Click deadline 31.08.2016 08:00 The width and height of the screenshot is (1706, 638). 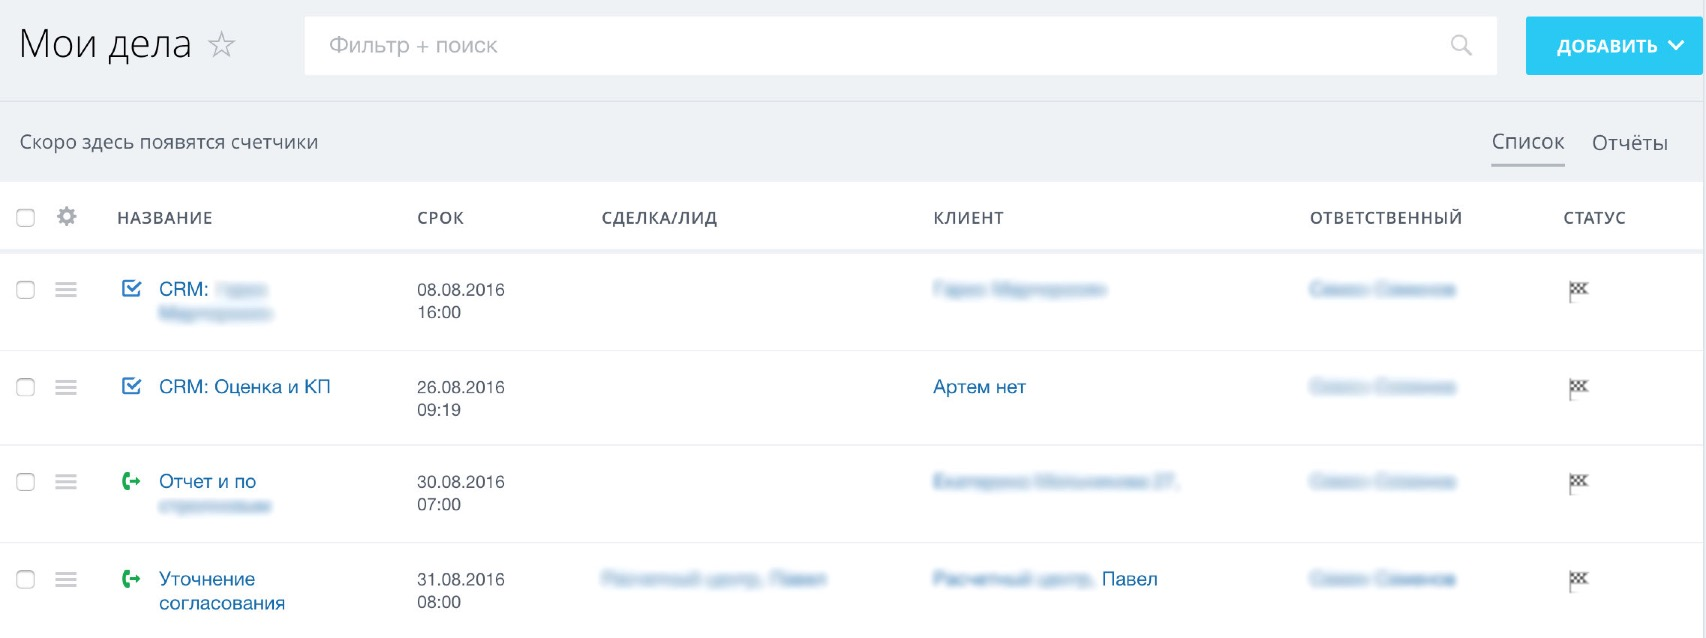[461, 591]
